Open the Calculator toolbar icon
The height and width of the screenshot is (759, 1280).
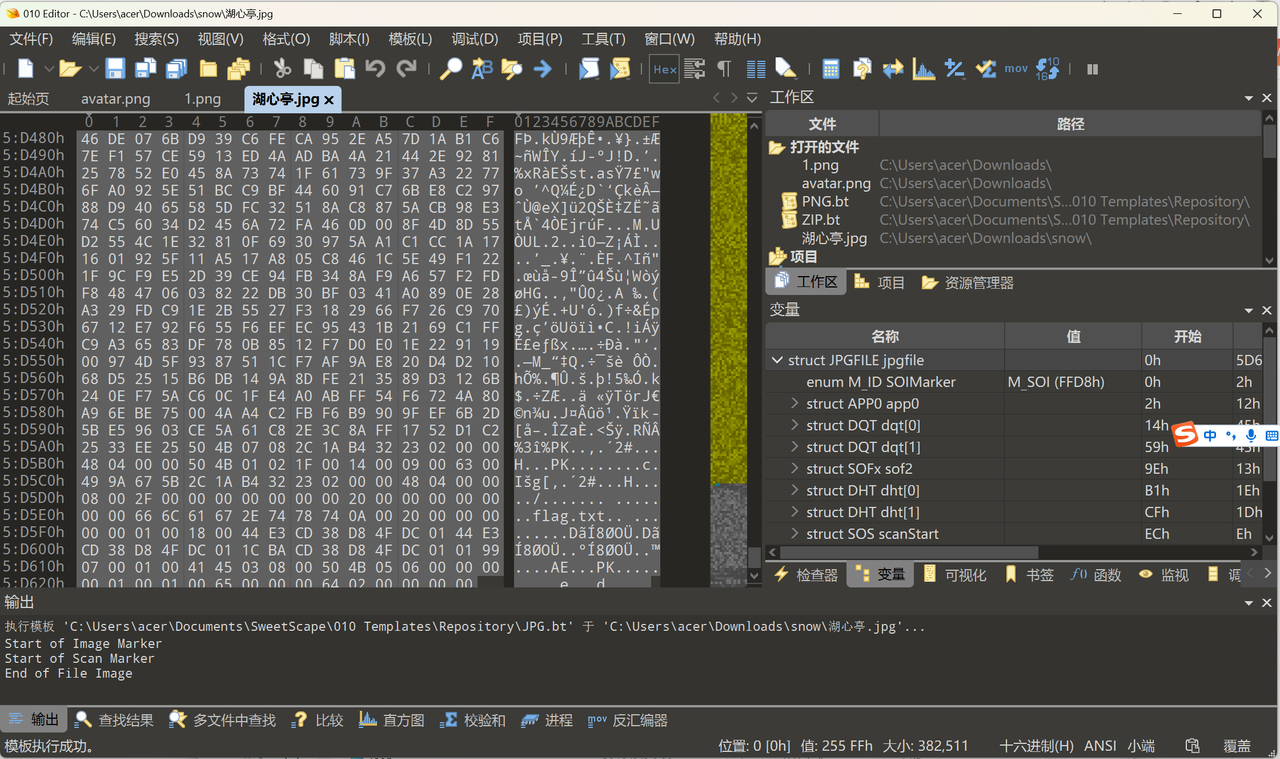(830, 69)
